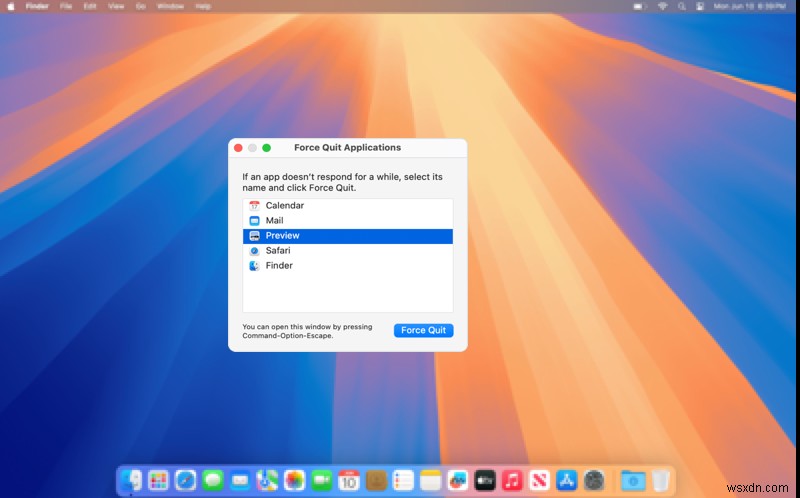Click the Safari app icon in the list
This screenshot has width=800, height=498.
(254, 251)
